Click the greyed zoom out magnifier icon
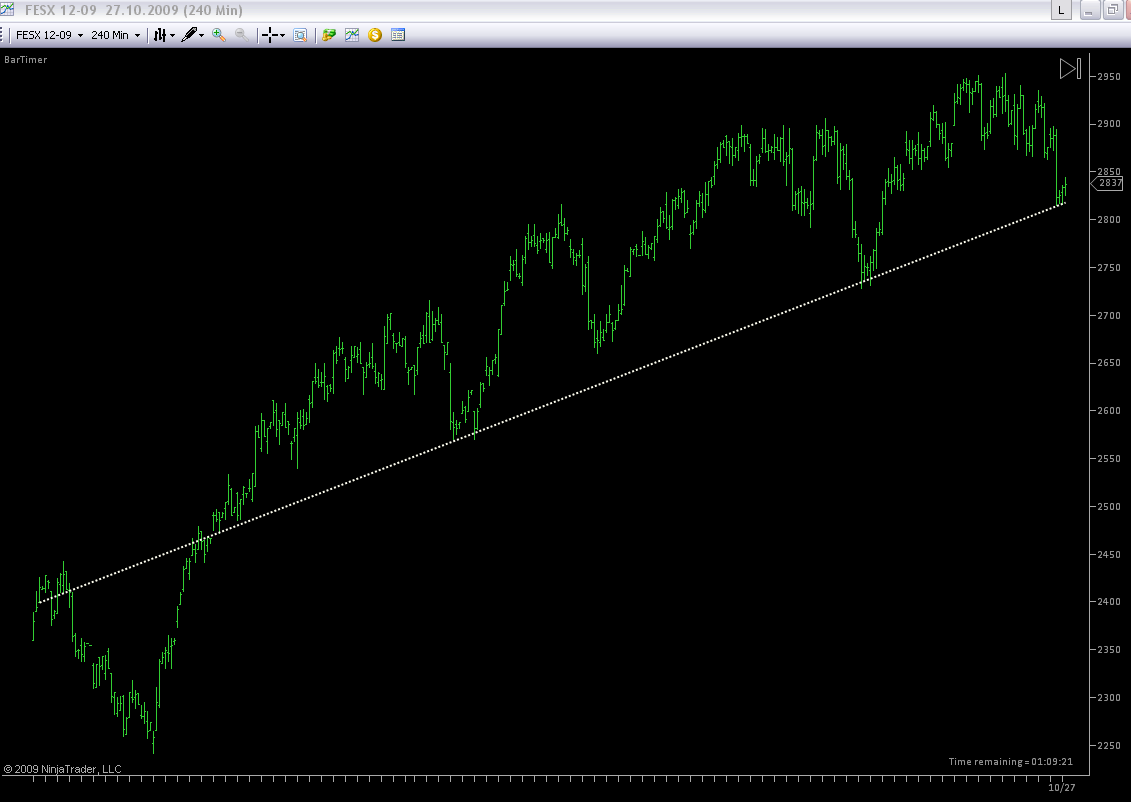Image resolution: width=1131 pixels, height=802 pixels. point(242,35)
